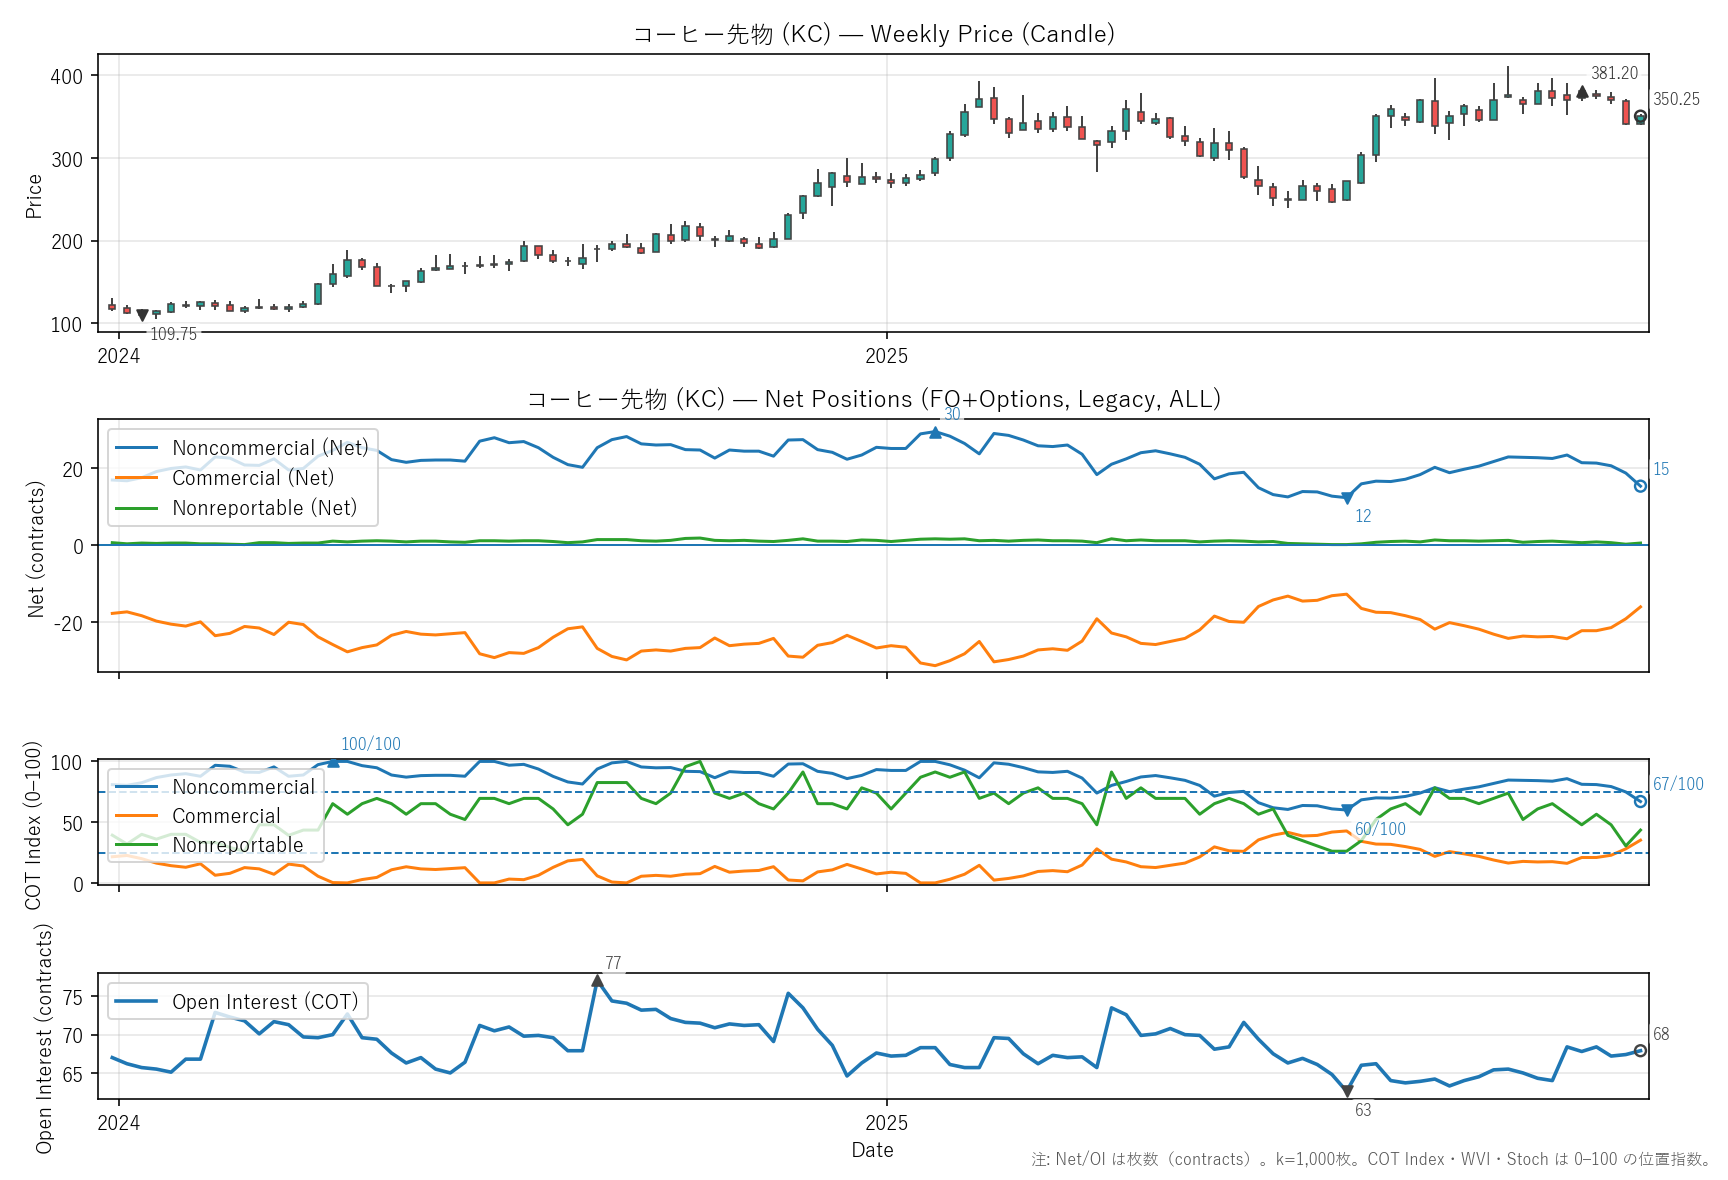The height and width of the screenshot is (1180, 1728).
Task: Click the price low triangle marker at 109.75
Action: (142, 315)
